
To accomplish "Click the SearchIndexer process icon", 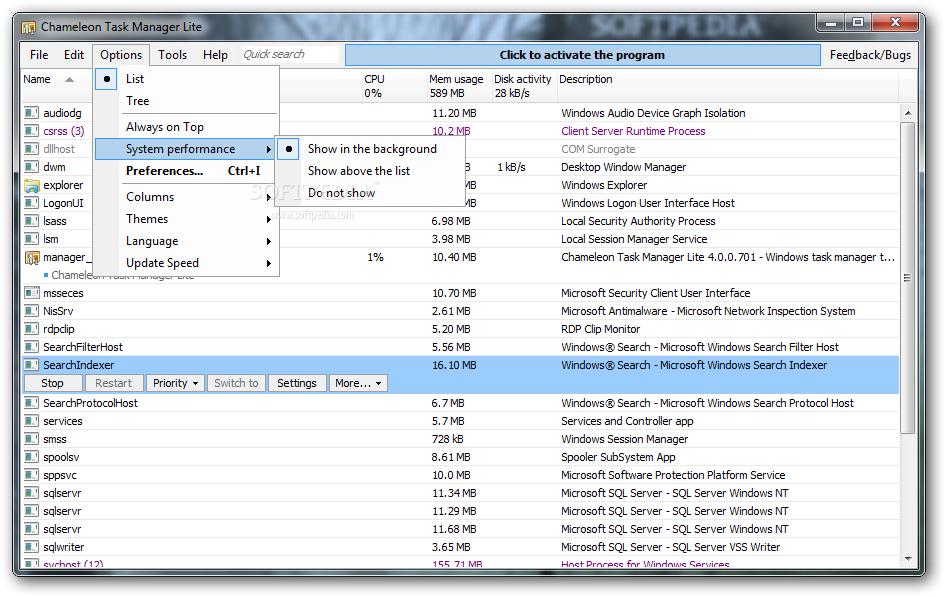I will coord(31,365).
